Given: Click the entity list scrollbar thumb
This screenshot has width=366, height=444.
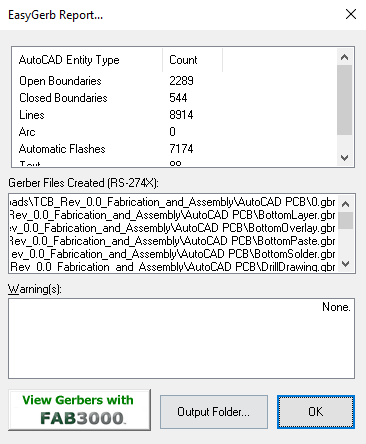Looking at the screenshot, I should (345, 100).
